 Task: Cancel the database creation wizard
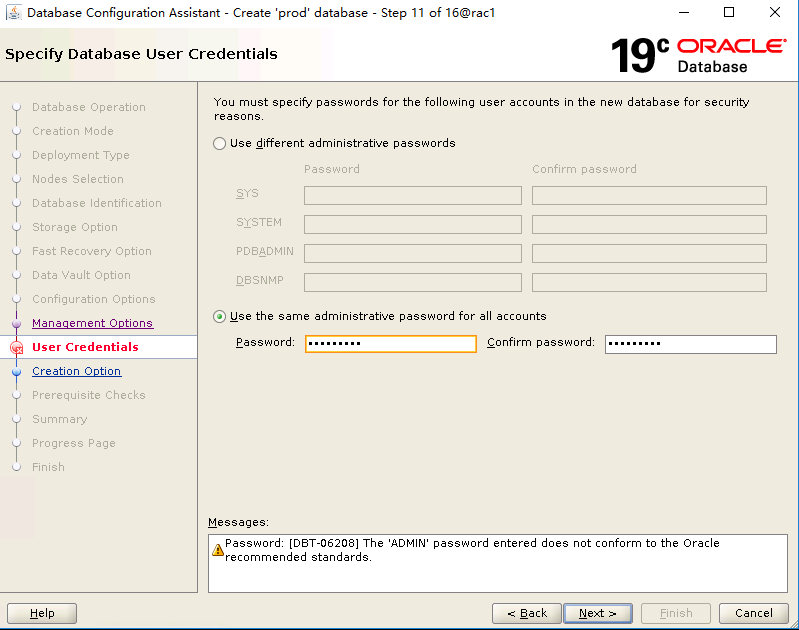[x=754, y=613]
